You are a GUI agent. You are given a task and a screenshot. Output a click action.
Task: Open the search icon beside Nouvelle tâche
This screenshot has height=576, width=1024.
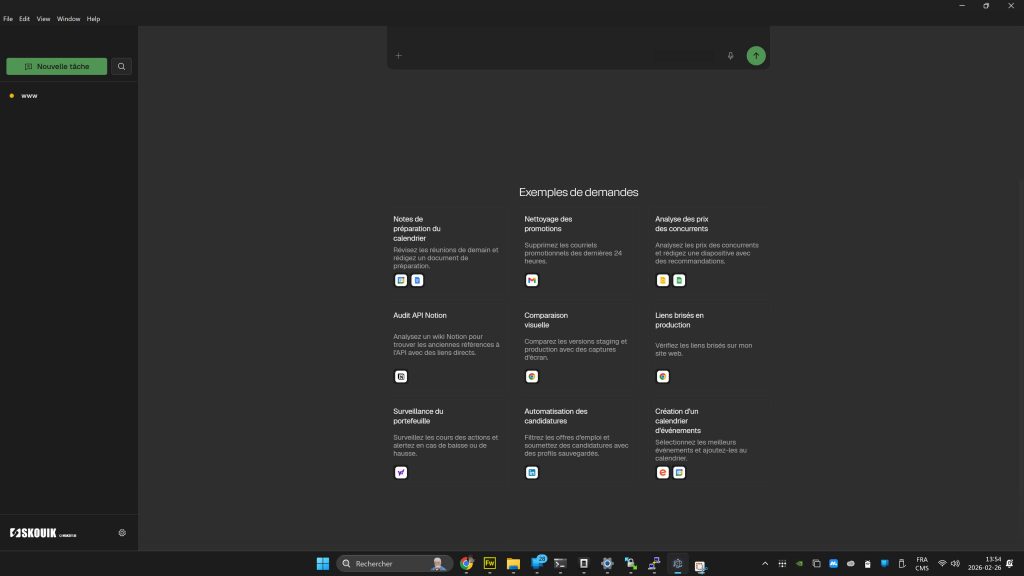pos(122,67)
